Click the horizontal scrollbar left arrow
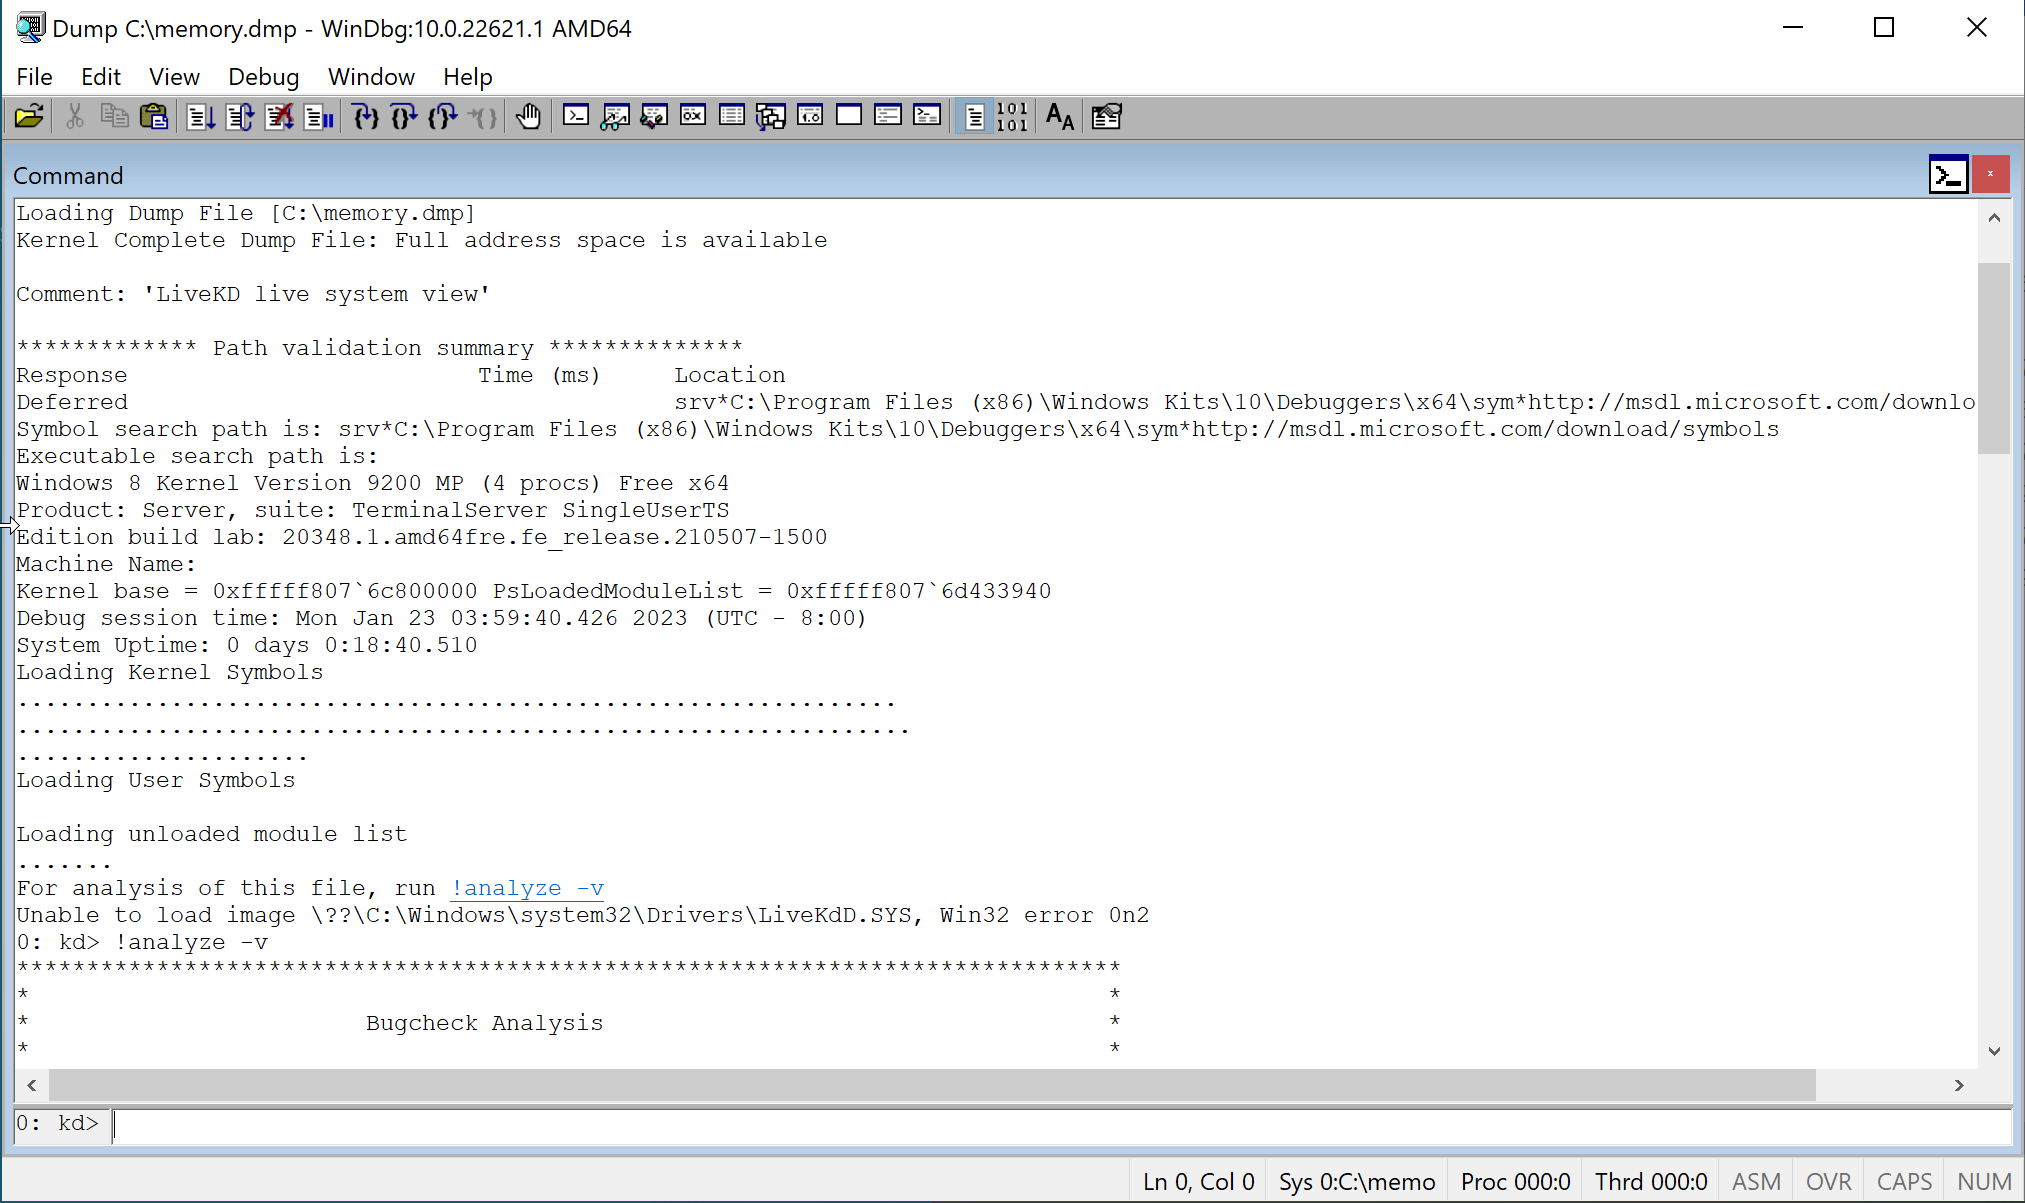This screenshot has height=1203, width=2025. (32, 1085)
